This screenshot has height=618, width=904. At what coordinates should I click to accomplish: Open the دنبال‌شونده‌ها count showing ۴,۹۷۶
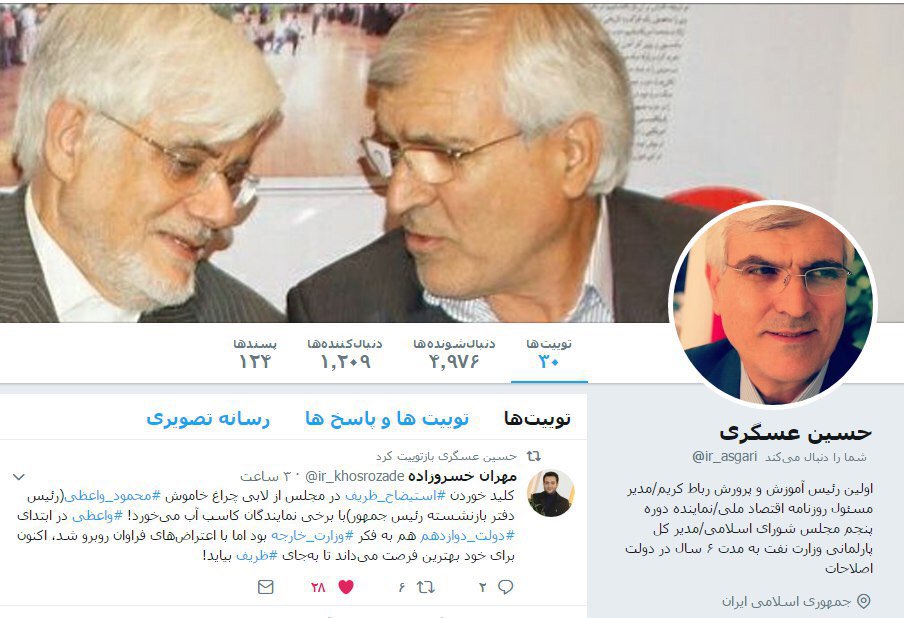454,353
